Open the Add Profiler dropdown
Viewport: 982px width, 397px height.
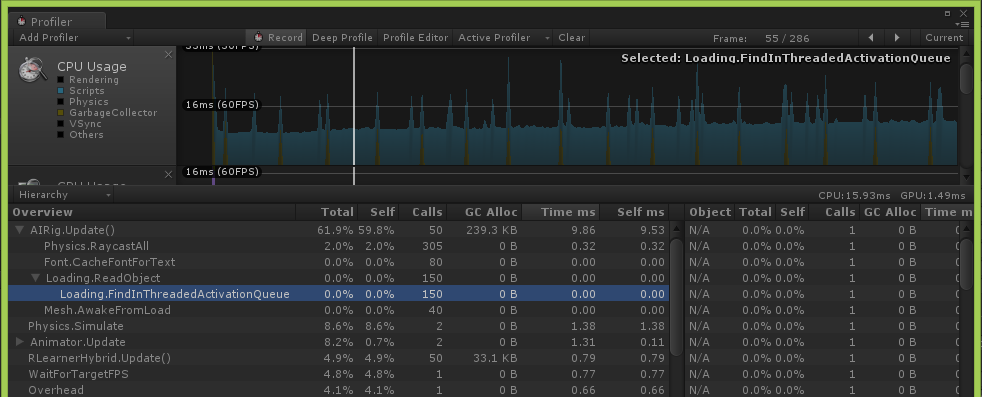pos(73,38)
